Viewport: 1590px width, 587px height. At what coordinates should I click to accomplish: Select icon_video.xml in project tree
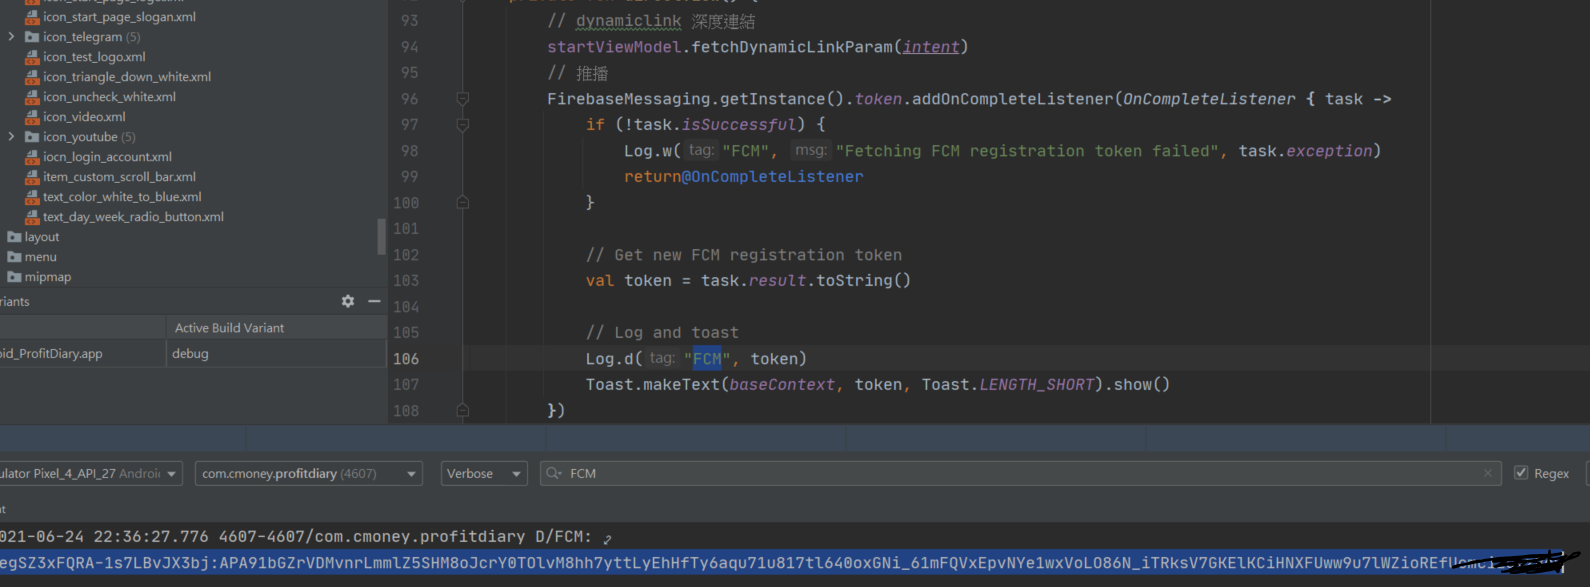[x=84, y=117]
